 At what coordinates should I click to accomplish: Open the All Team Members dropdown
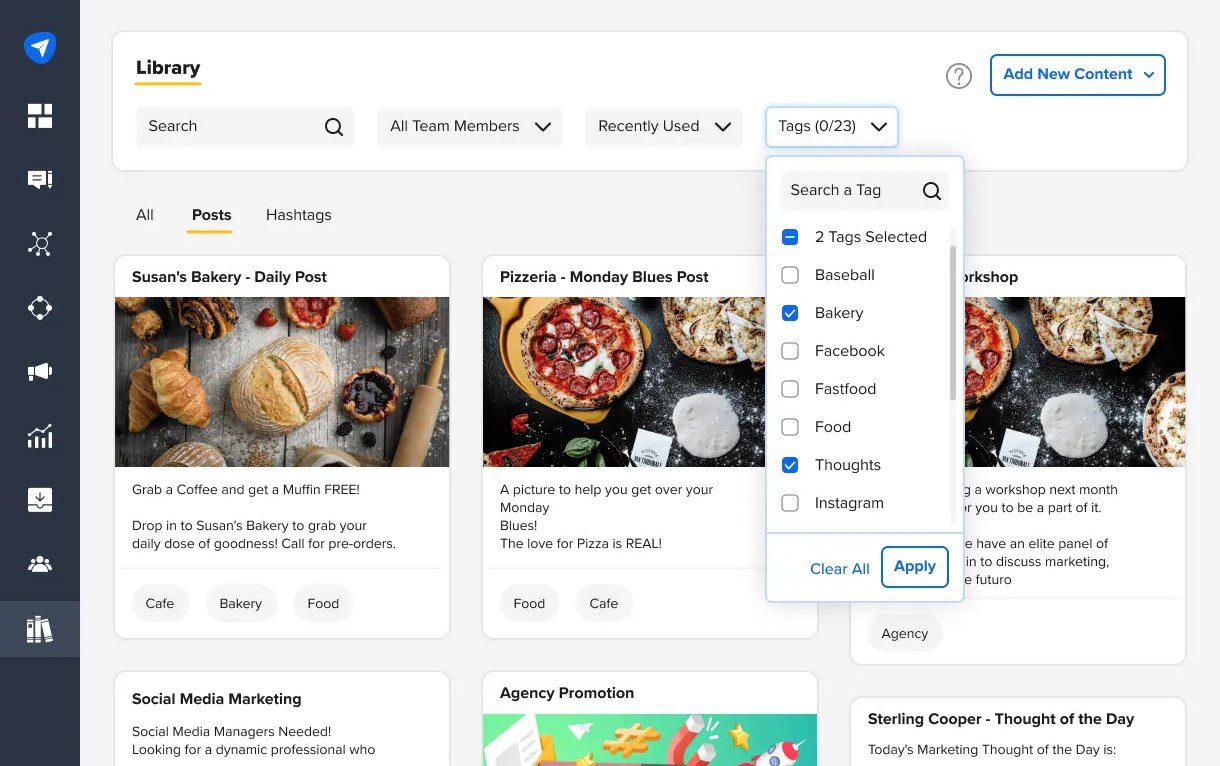point(469,126)
